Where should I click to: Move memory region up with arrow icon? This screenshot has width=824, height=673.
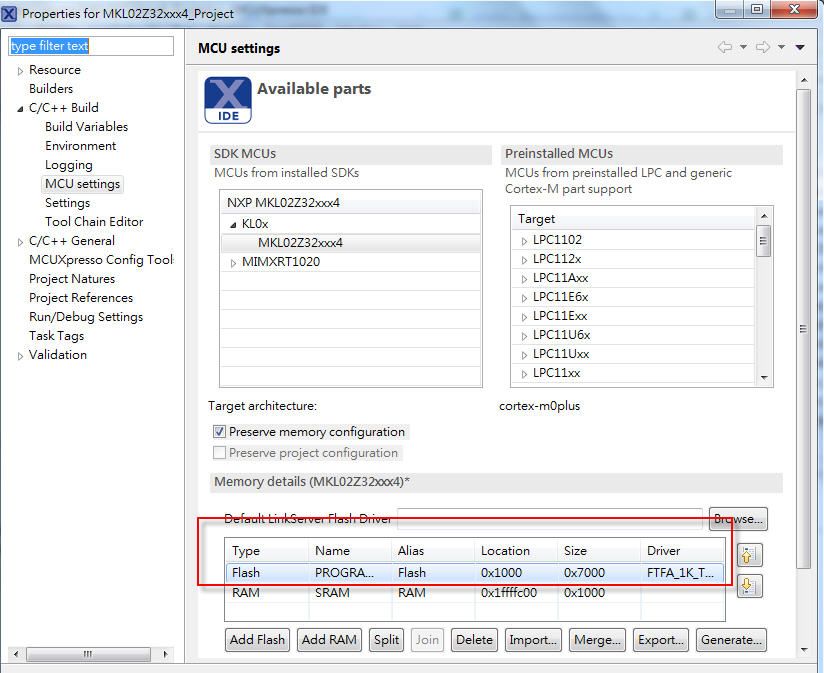pos(749,555)
